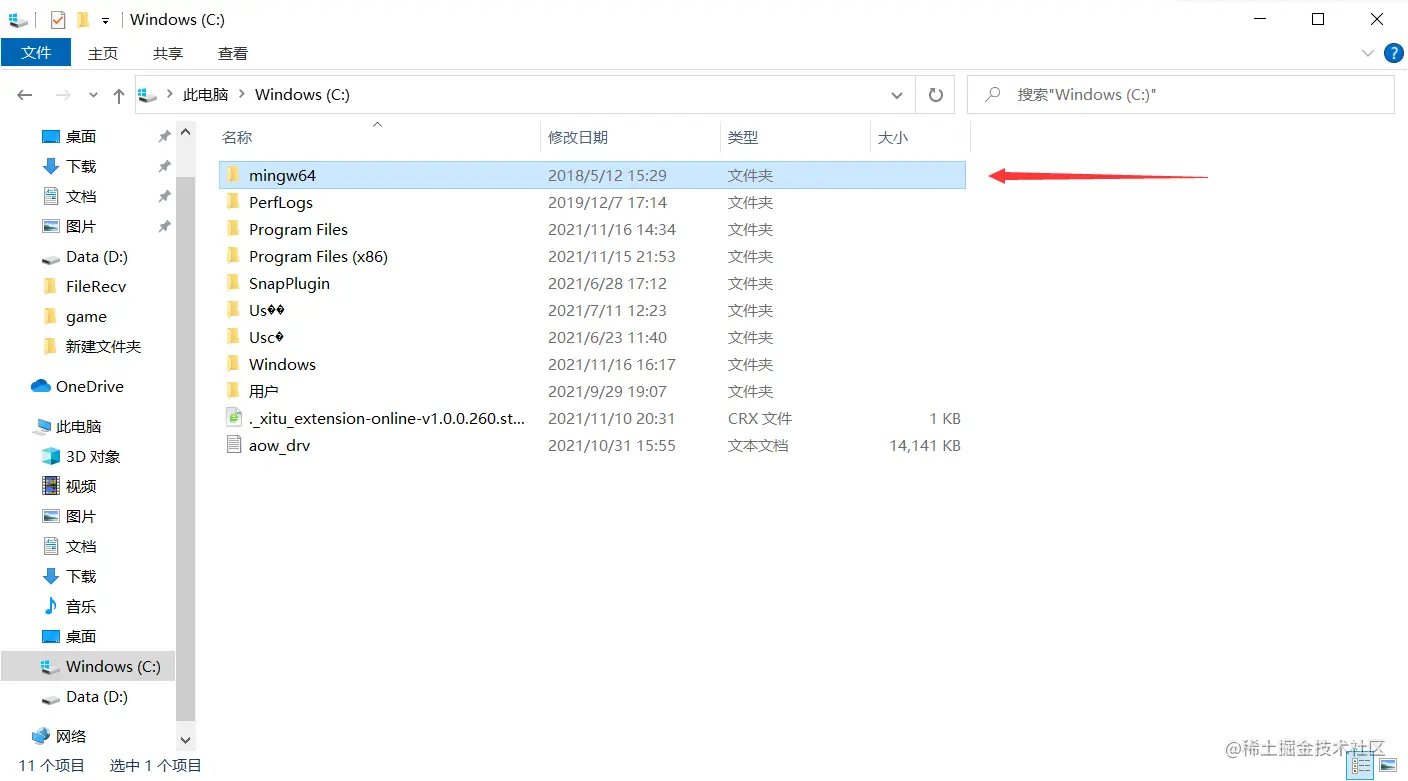Screen dimensions: 1408x781
Task: Open 网络 in navigation pane
Action: pyautogui.click(x=70, y=736)
